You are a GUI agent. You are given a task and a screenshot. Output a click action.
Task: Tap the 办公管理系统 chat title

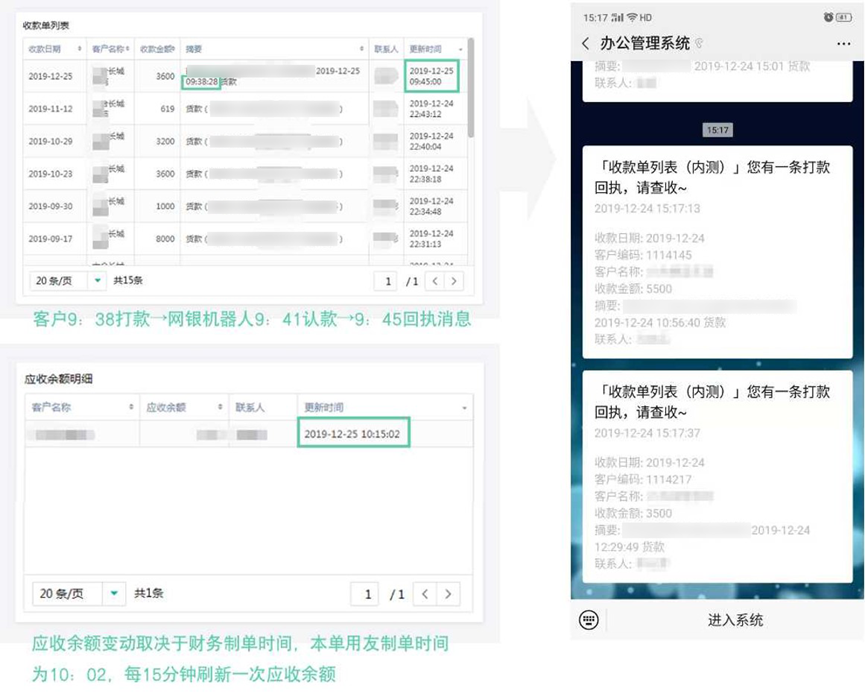coord(645,43)
